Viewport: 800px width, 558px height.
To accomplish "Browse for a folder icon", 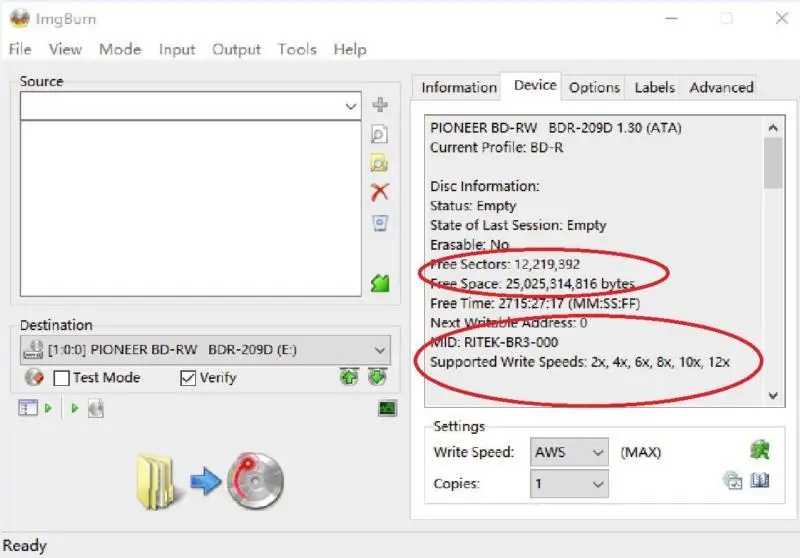I will 379,164.
